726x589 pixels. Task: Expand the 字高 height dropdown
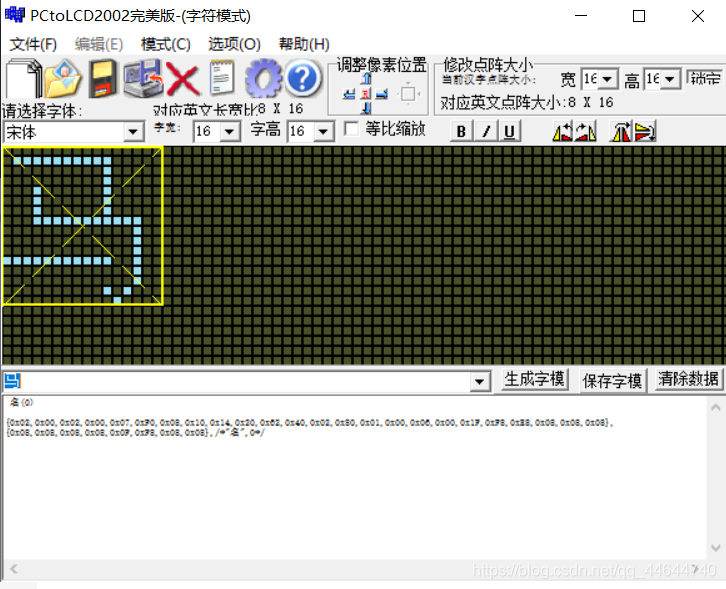click(324, 132)
